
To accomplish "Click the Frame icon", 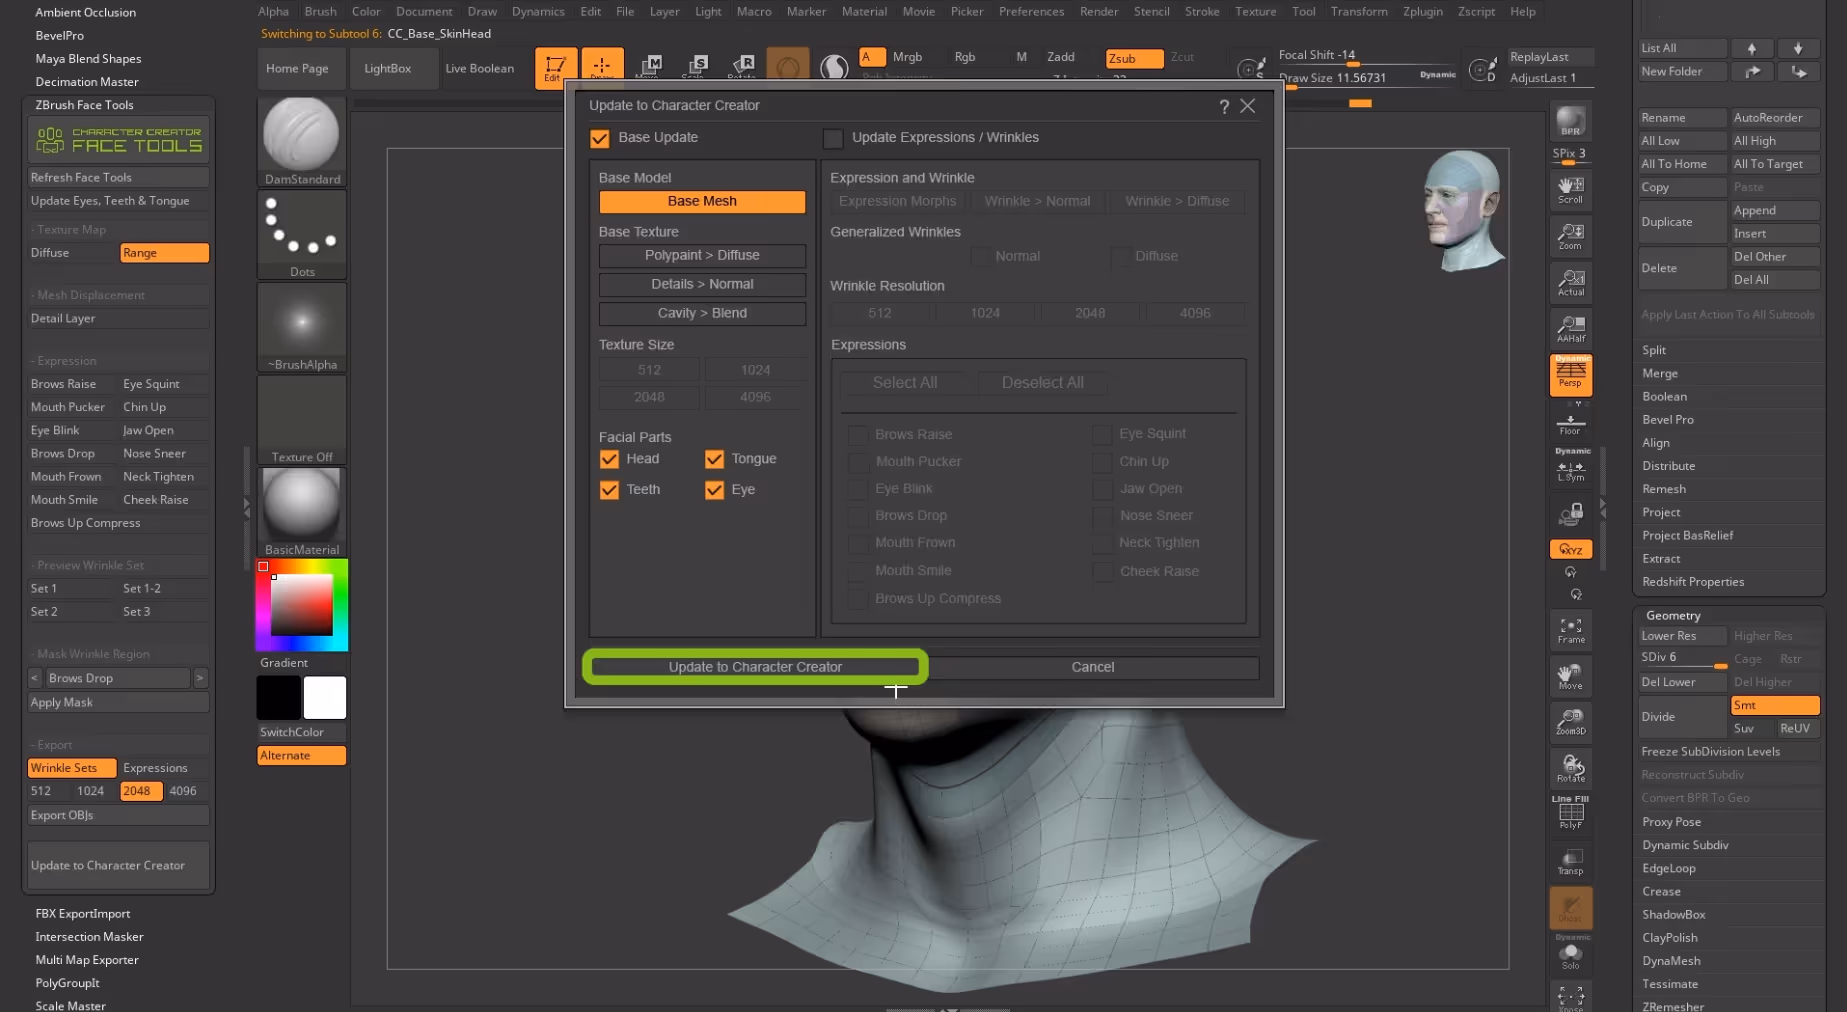I will click(x=1570, y=630).
